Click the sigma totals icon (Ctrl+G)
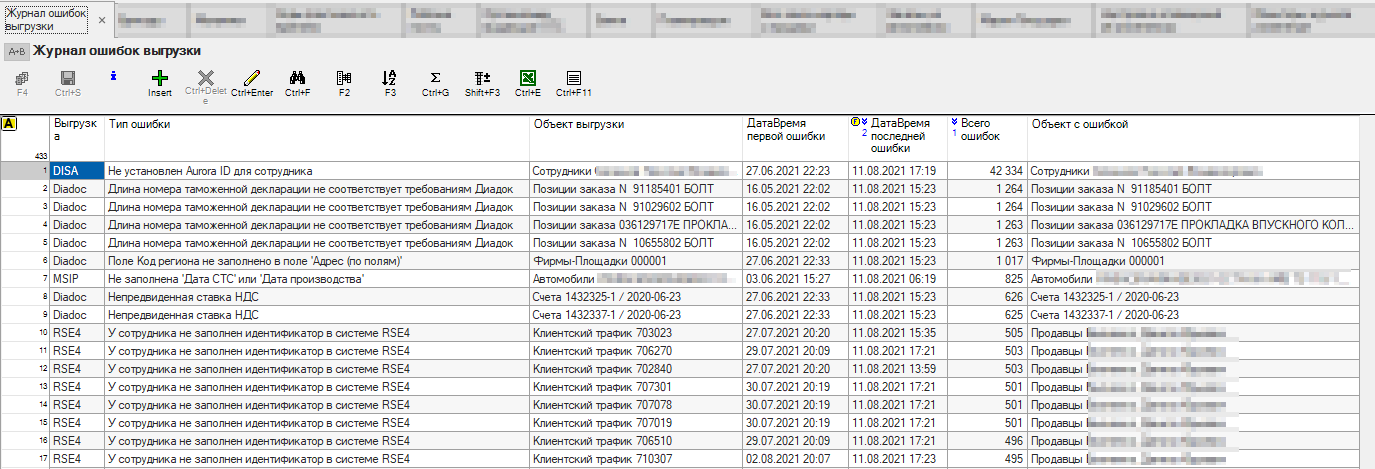 tap(435, 78)
